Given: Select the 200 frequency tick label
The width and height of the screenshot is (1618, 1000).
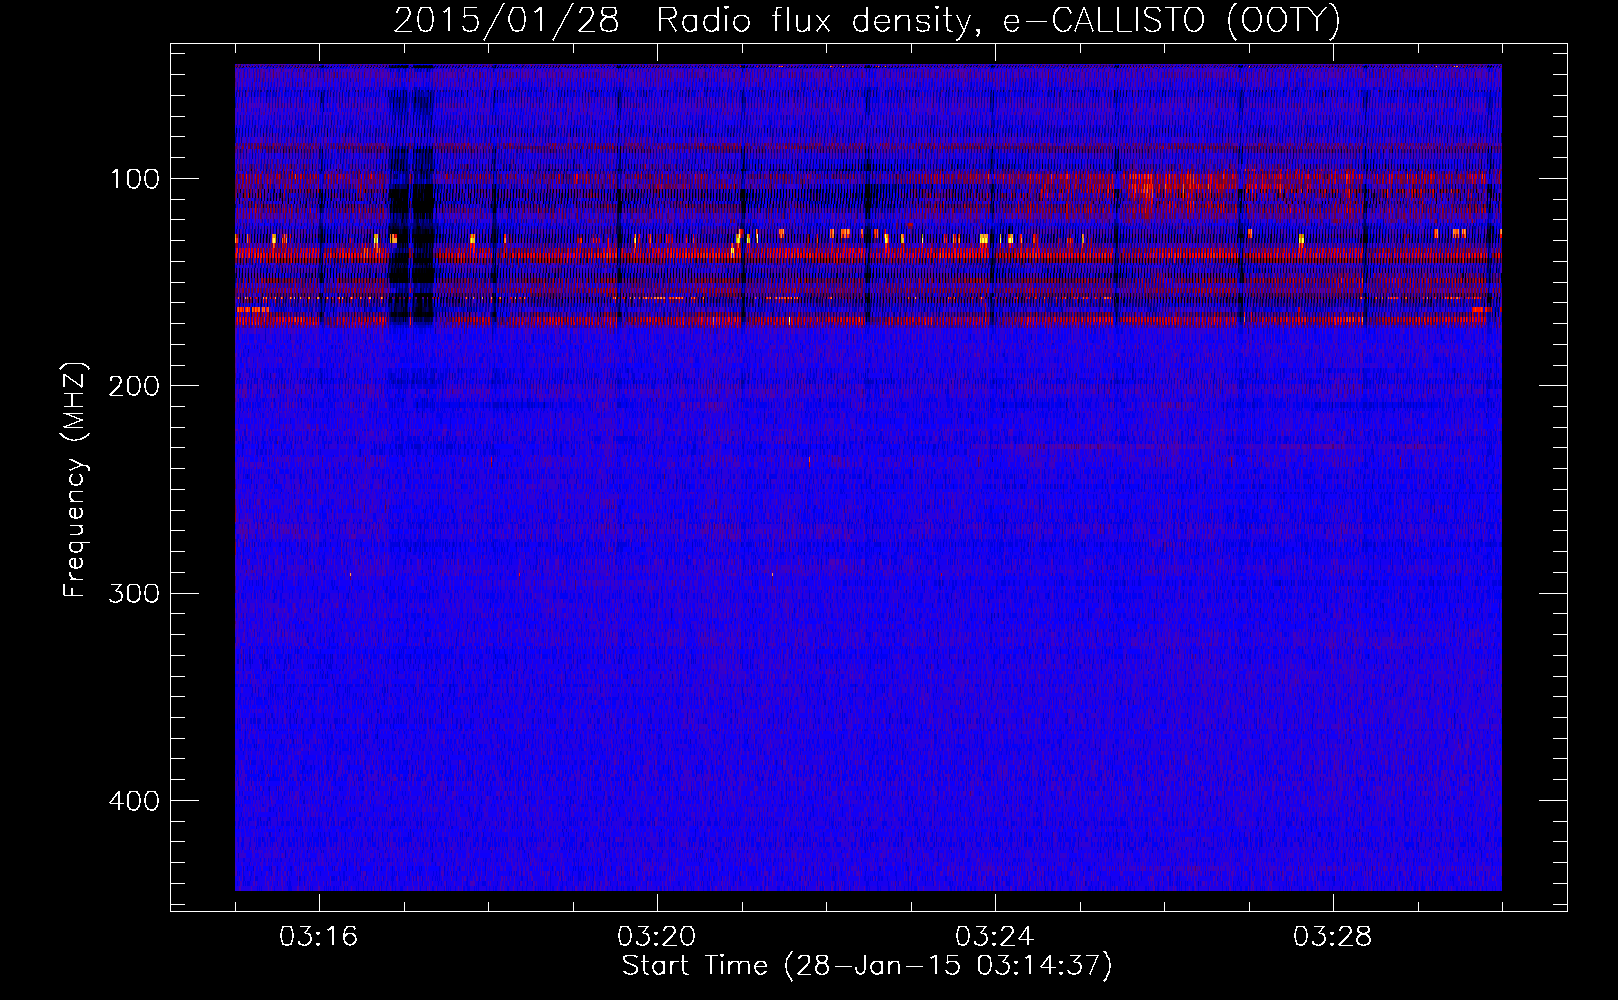Looking at the screenshot, I should [x=134, y=386].
